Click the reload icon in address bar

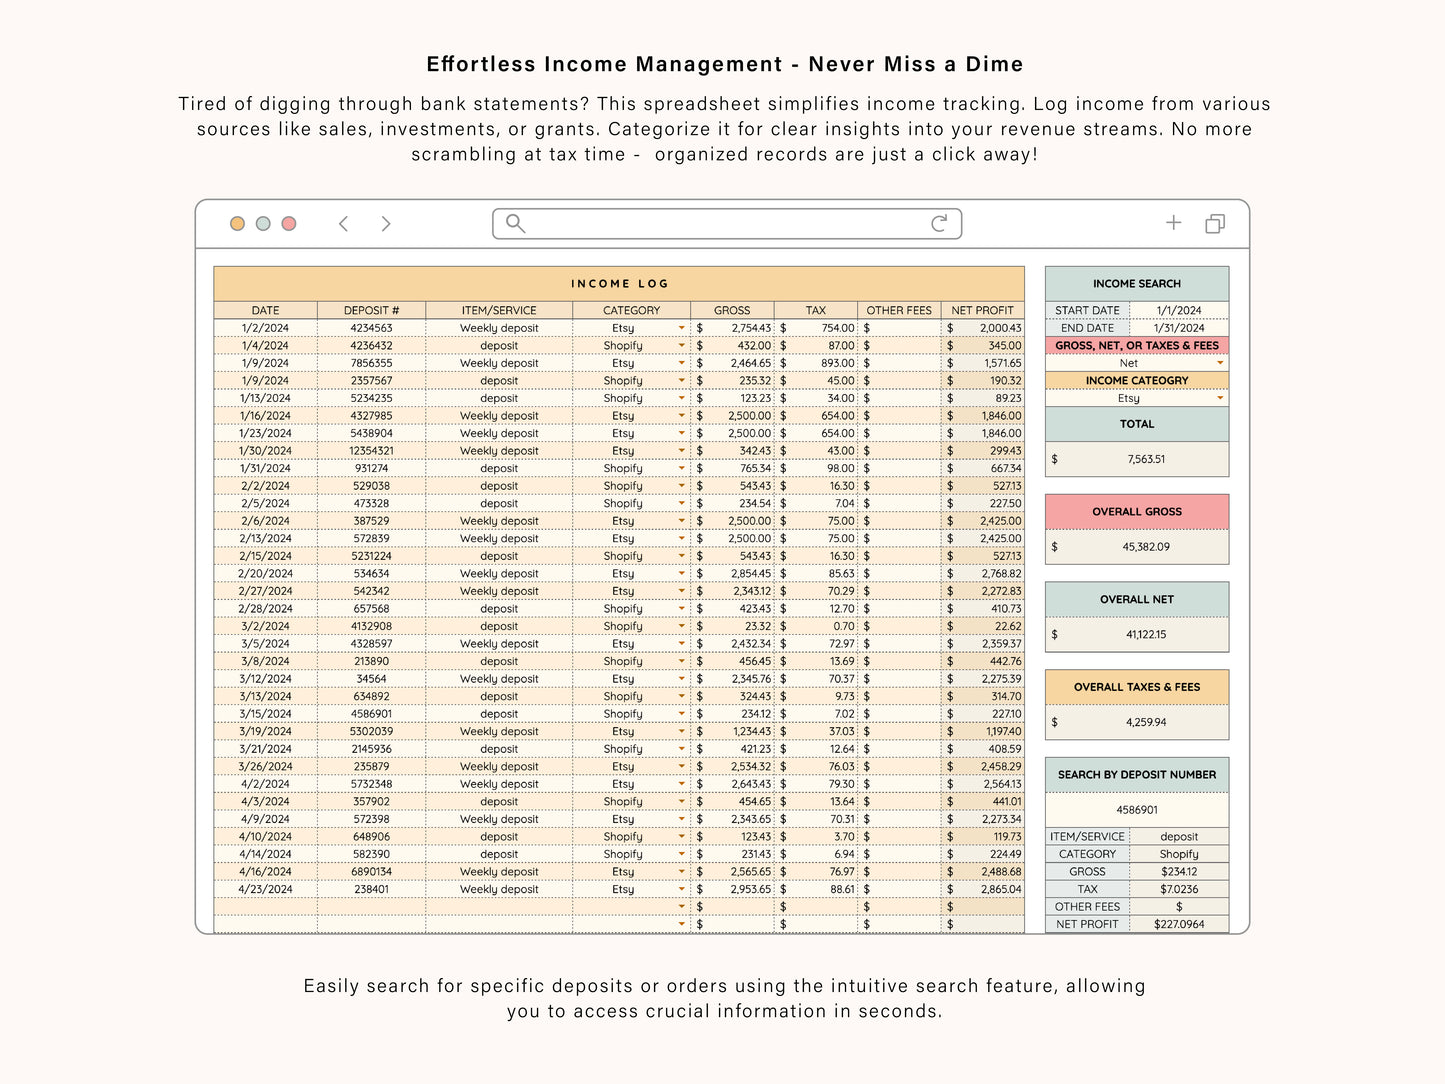click(938, 223)
